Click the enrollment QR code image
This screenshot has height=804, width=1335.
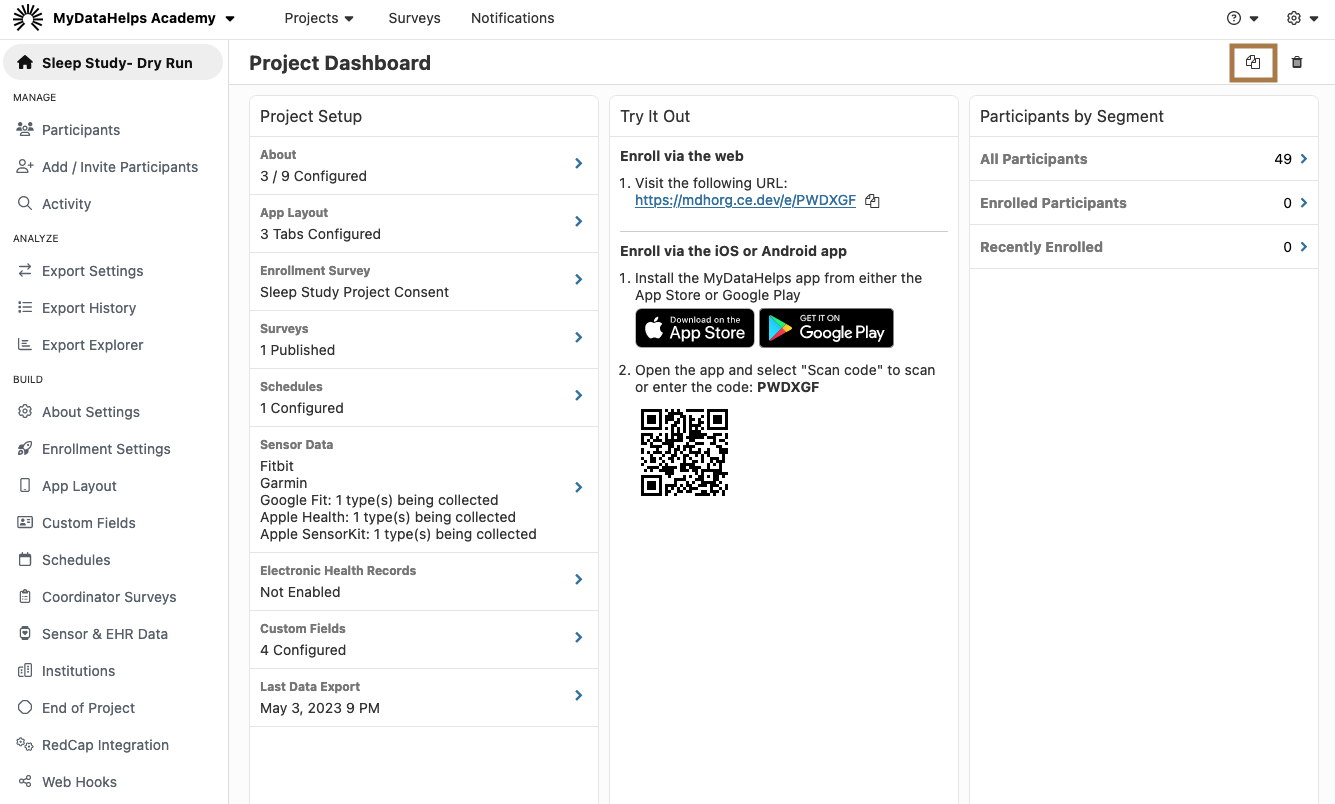pos(684,452)
